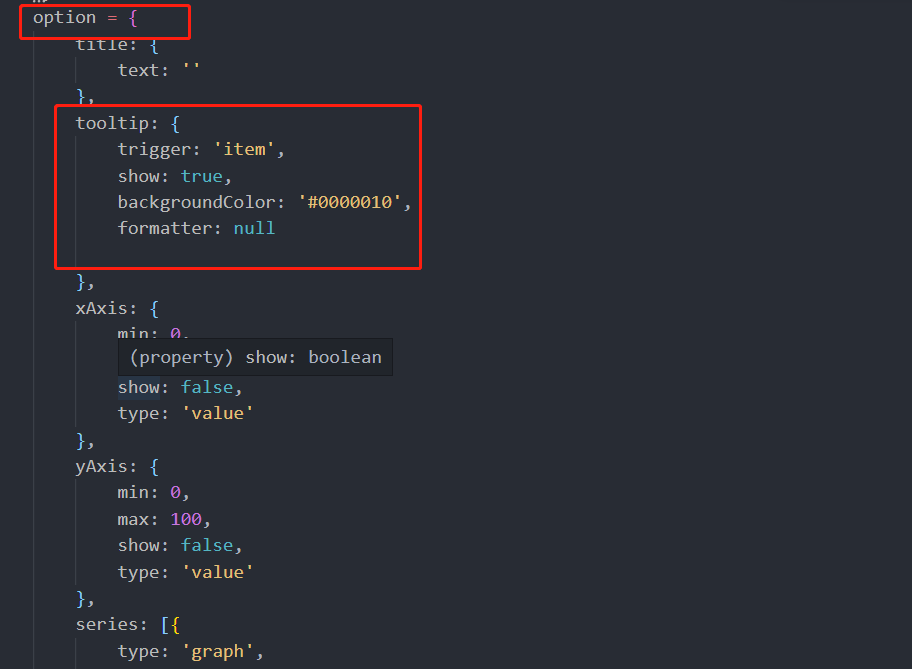Click closing brace of the xAxis block

(81, 440)
